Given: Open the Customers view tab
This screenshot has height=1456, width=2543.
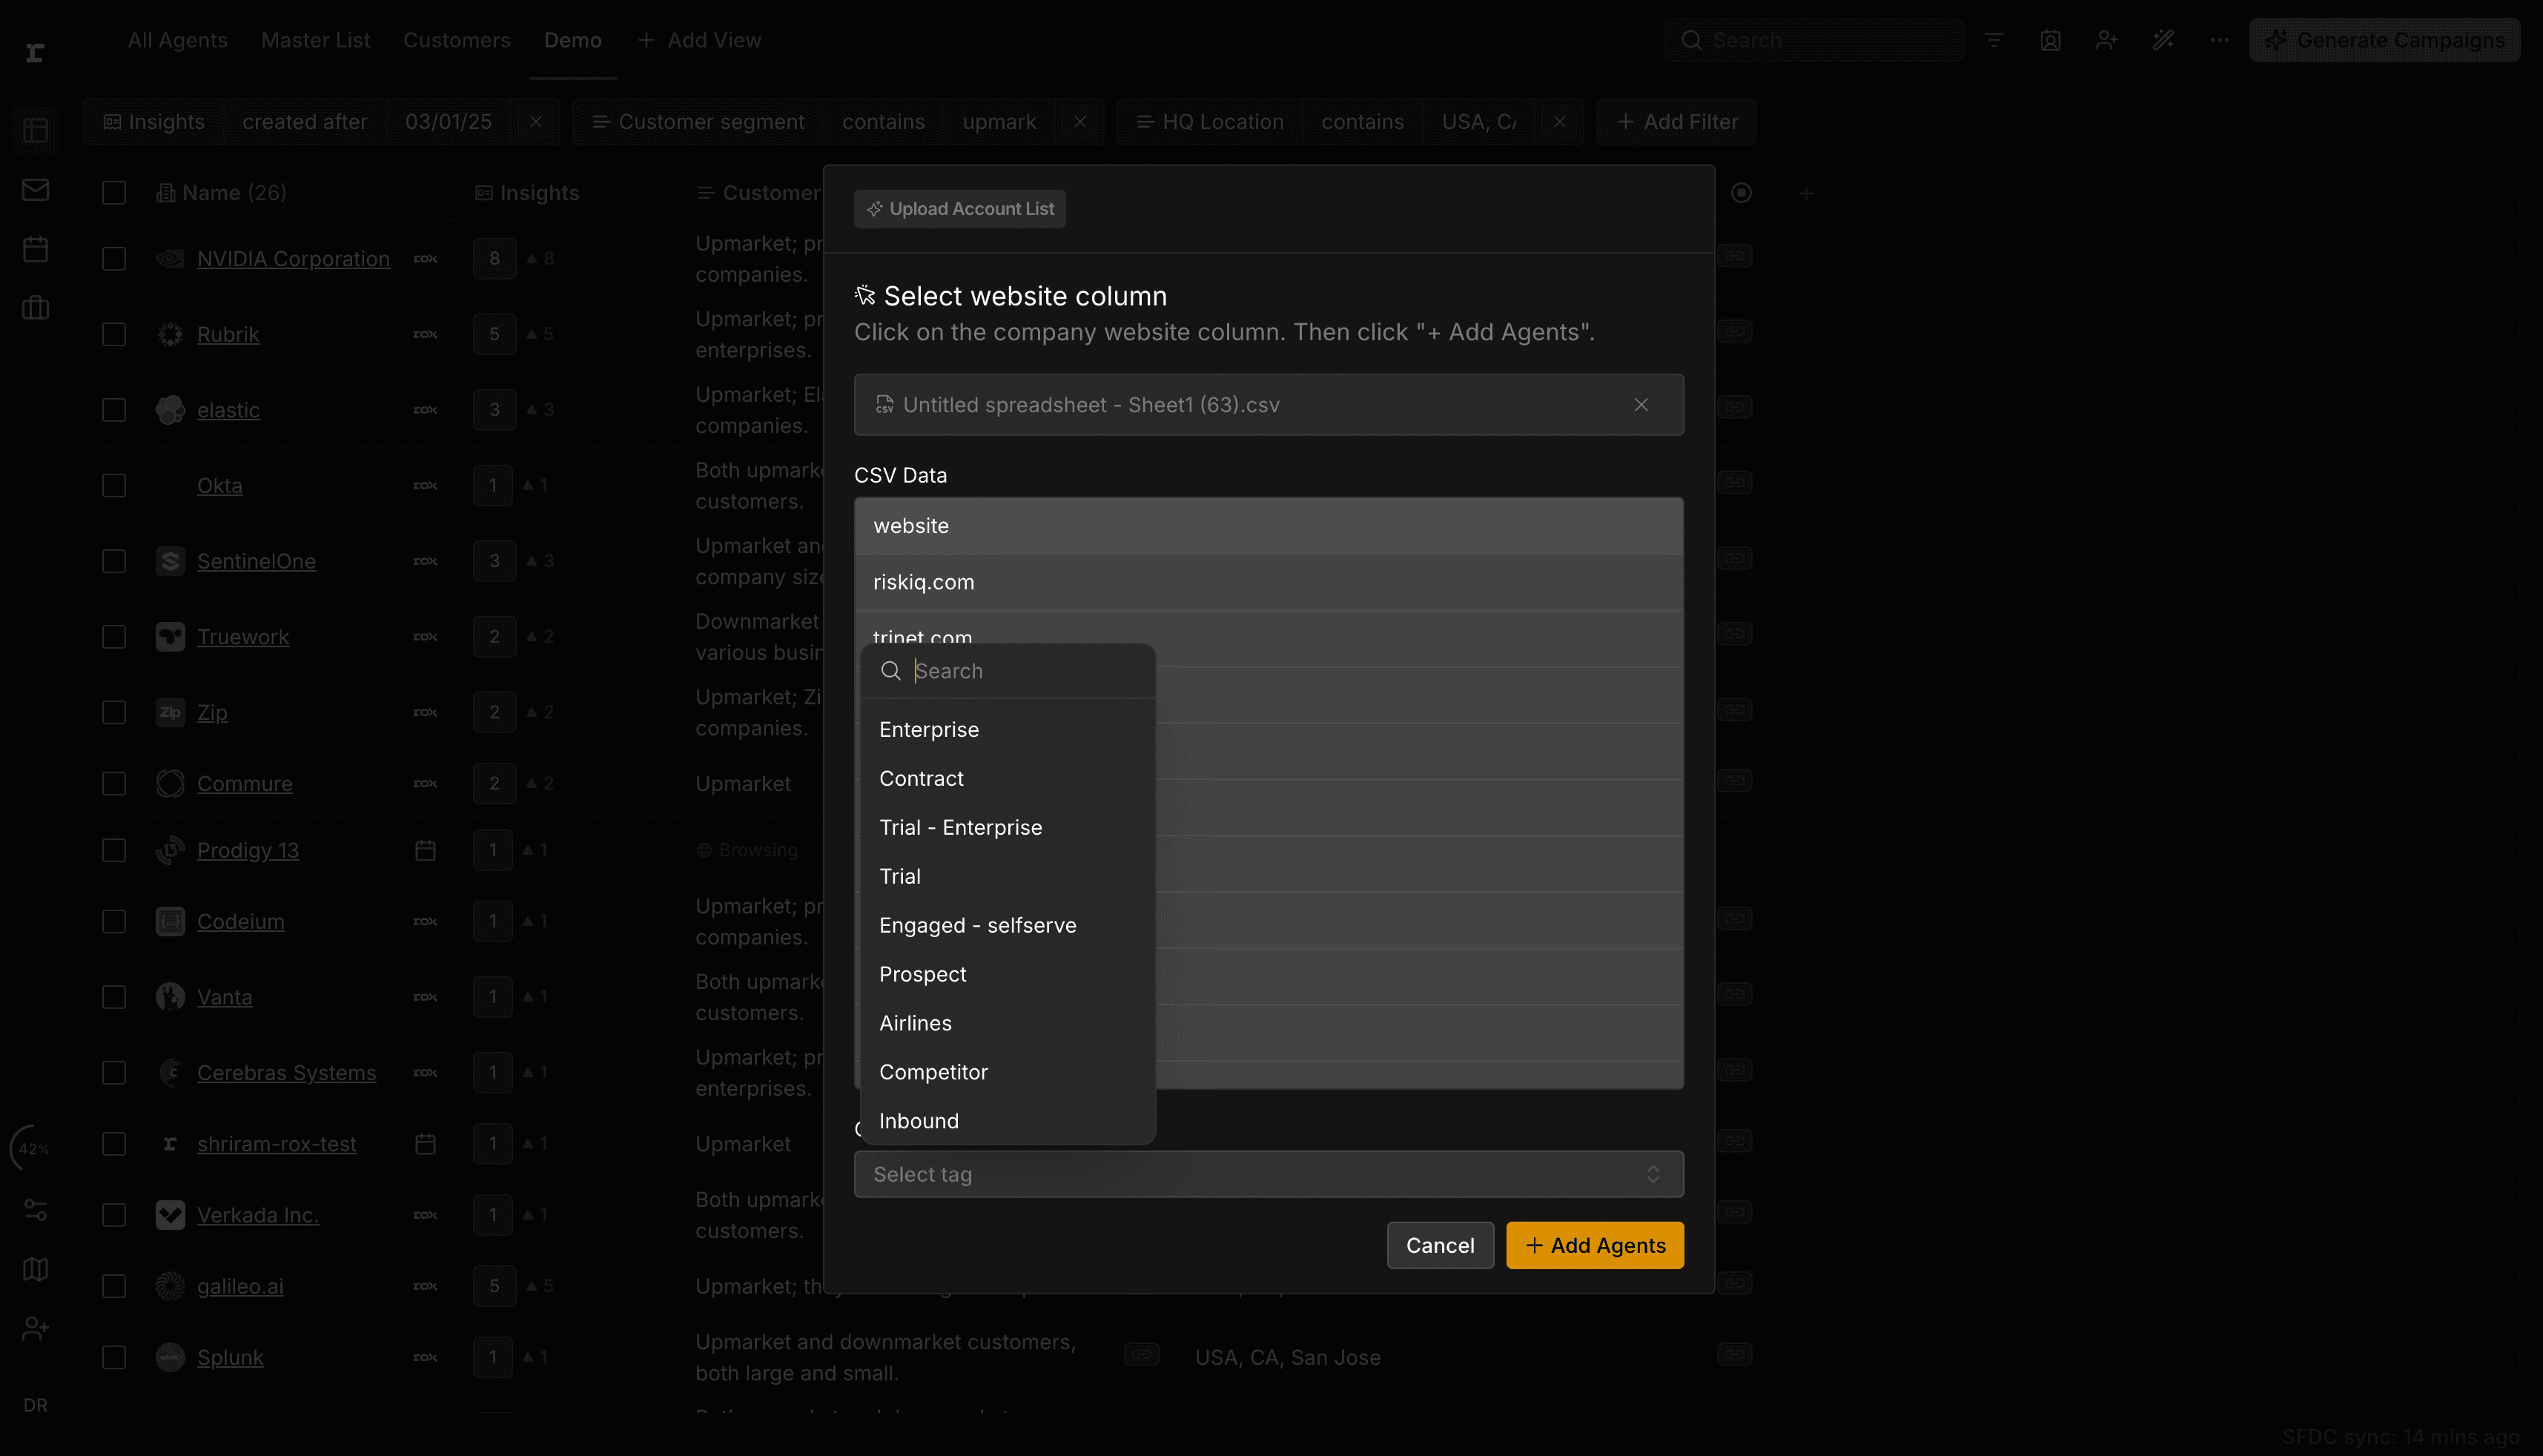Looking at the screenshot, I should click(456, 40).
